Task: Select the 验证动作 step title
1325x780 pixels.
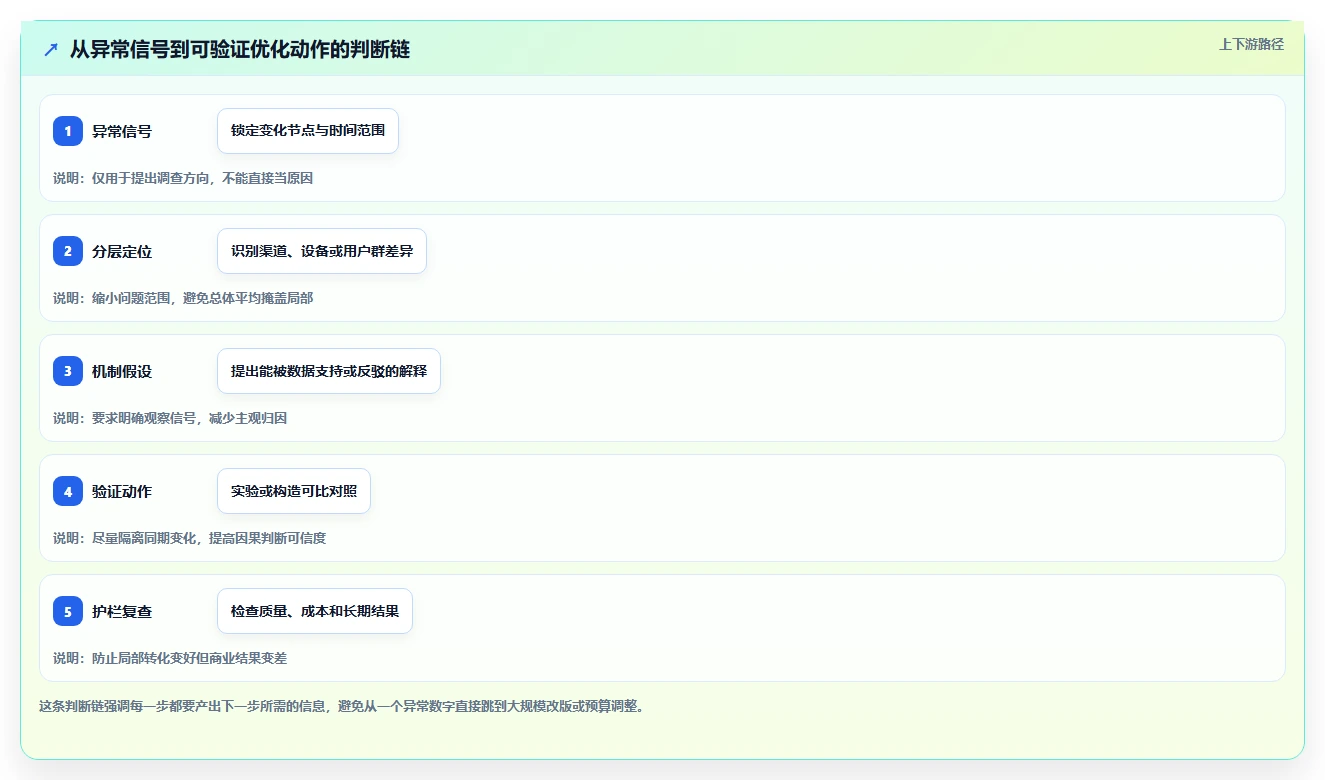Action: coord(122,491)
